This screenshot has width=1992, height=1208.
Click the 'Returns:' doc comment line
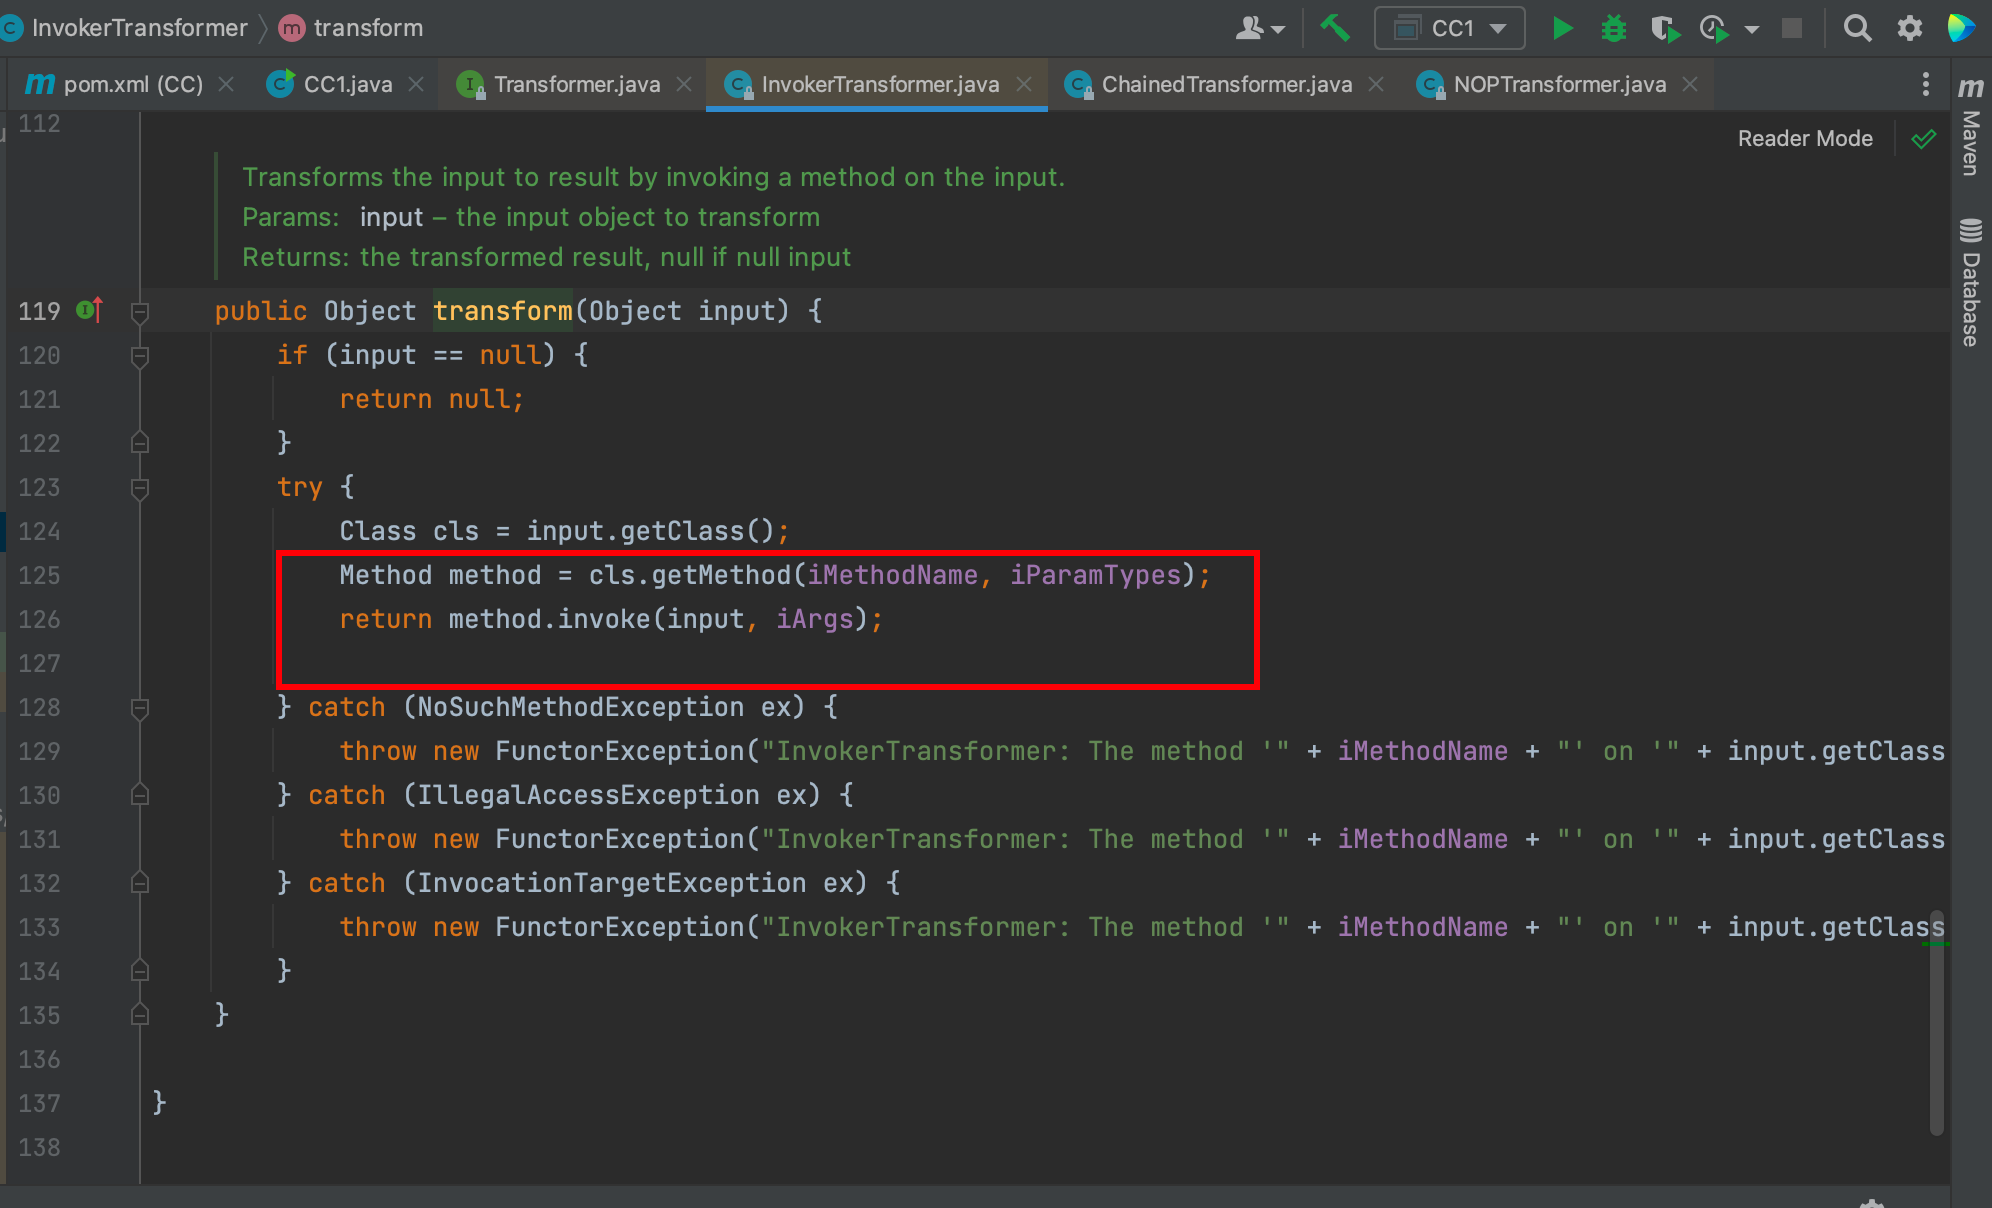pyautogui.click(x=547, y=257)
